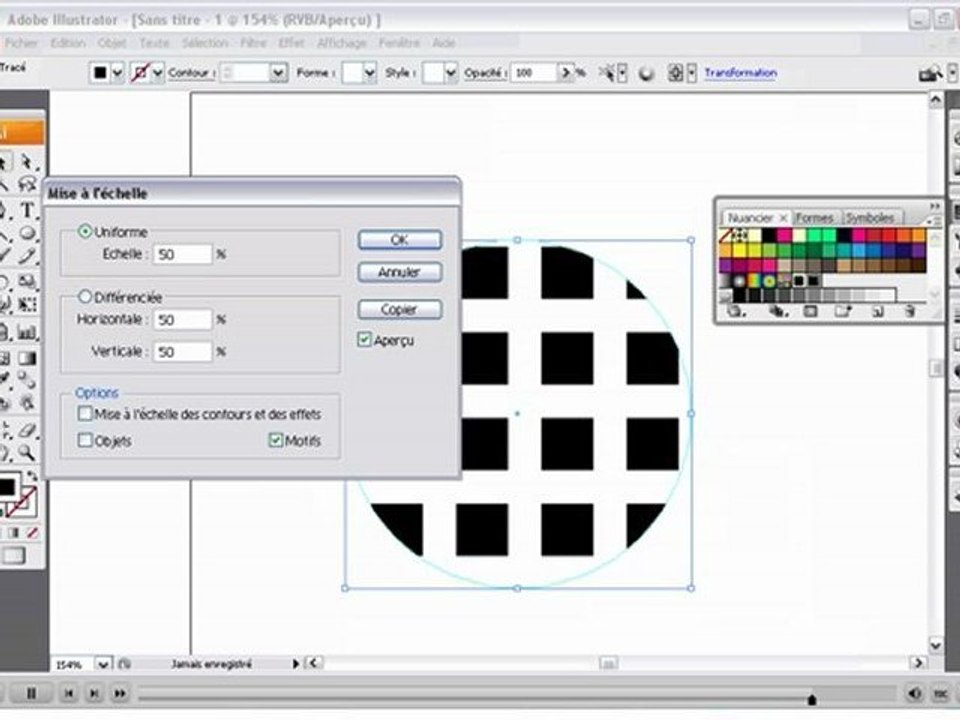The width and height of the screenshot is (960, 720).
Task: Click the screen mode button in toolbox
Action: pyautogui.click(x=14, y=555)
